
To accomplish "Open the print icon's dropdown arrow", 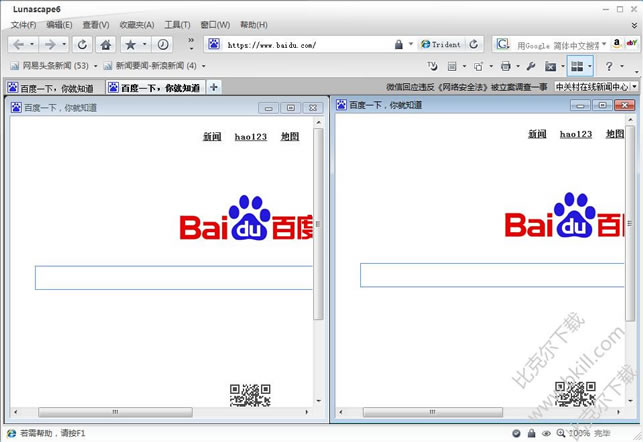I will tap(518, 66).
